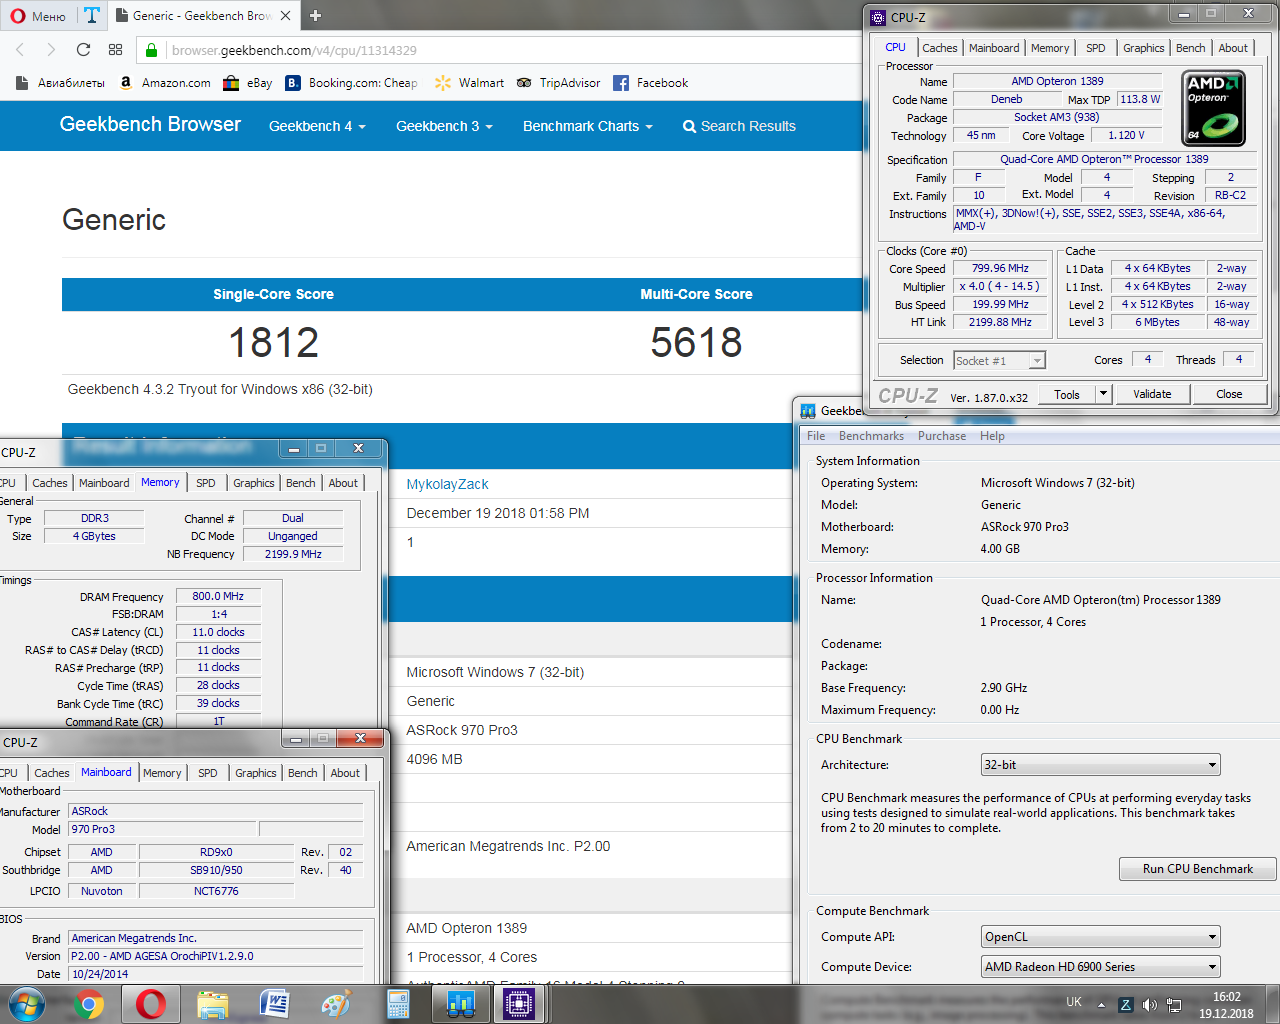
Task: Select the Generic - Geekbench browser tab
Action: click(202, 15)
